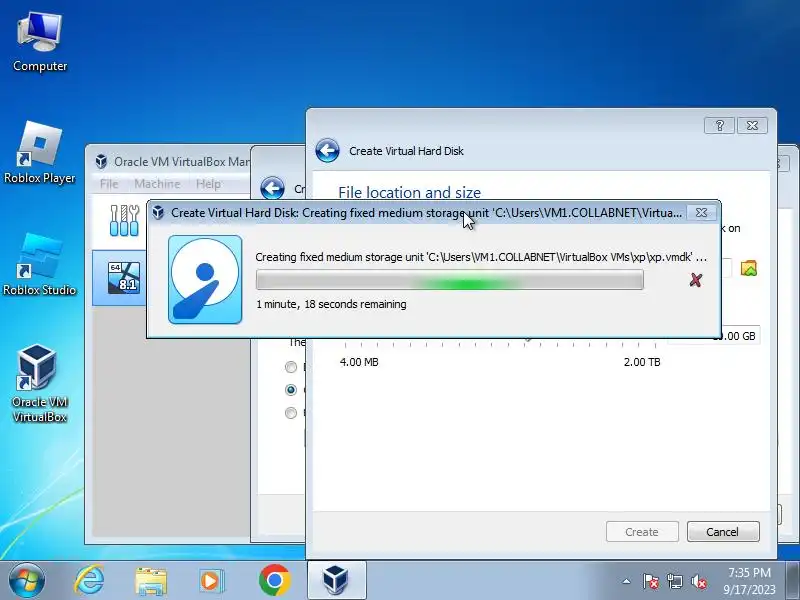Image resolution: width=800 pixels, height=600 pixels.
Task: Click the 'File location and size' heading
Action: (409, 192)
